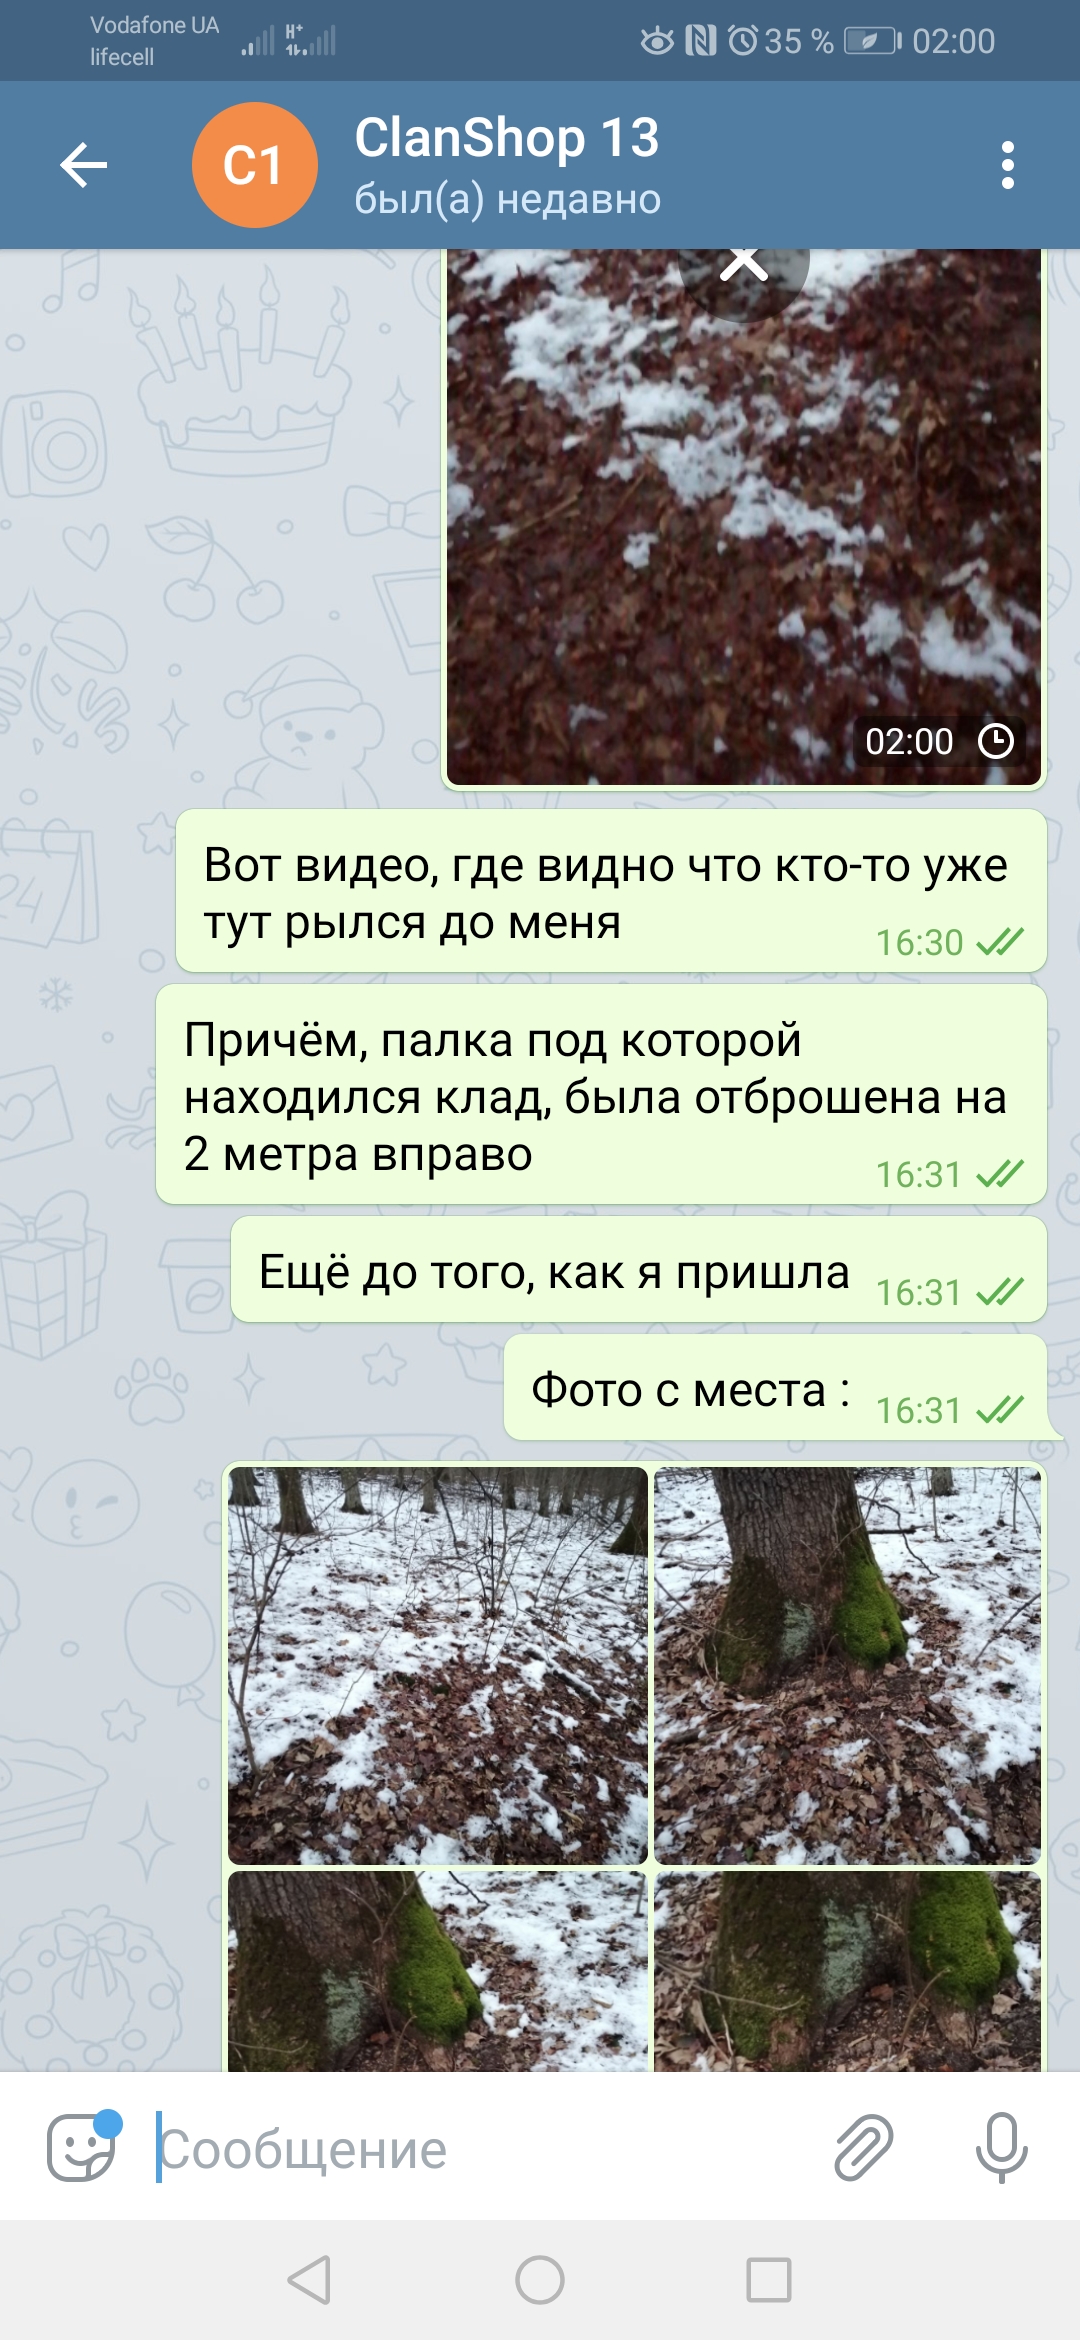Open the ClanShop 13 chat title

[x=507, y=138]
